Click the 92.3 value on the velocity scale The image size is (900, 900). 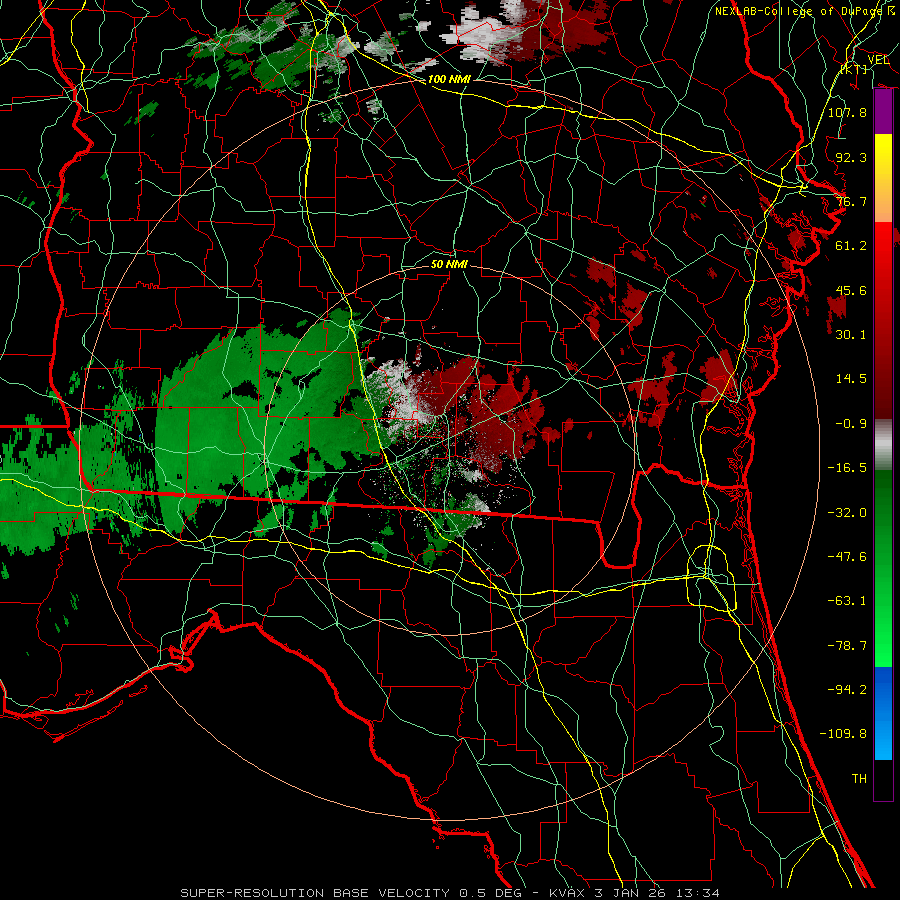coord(851,157)
